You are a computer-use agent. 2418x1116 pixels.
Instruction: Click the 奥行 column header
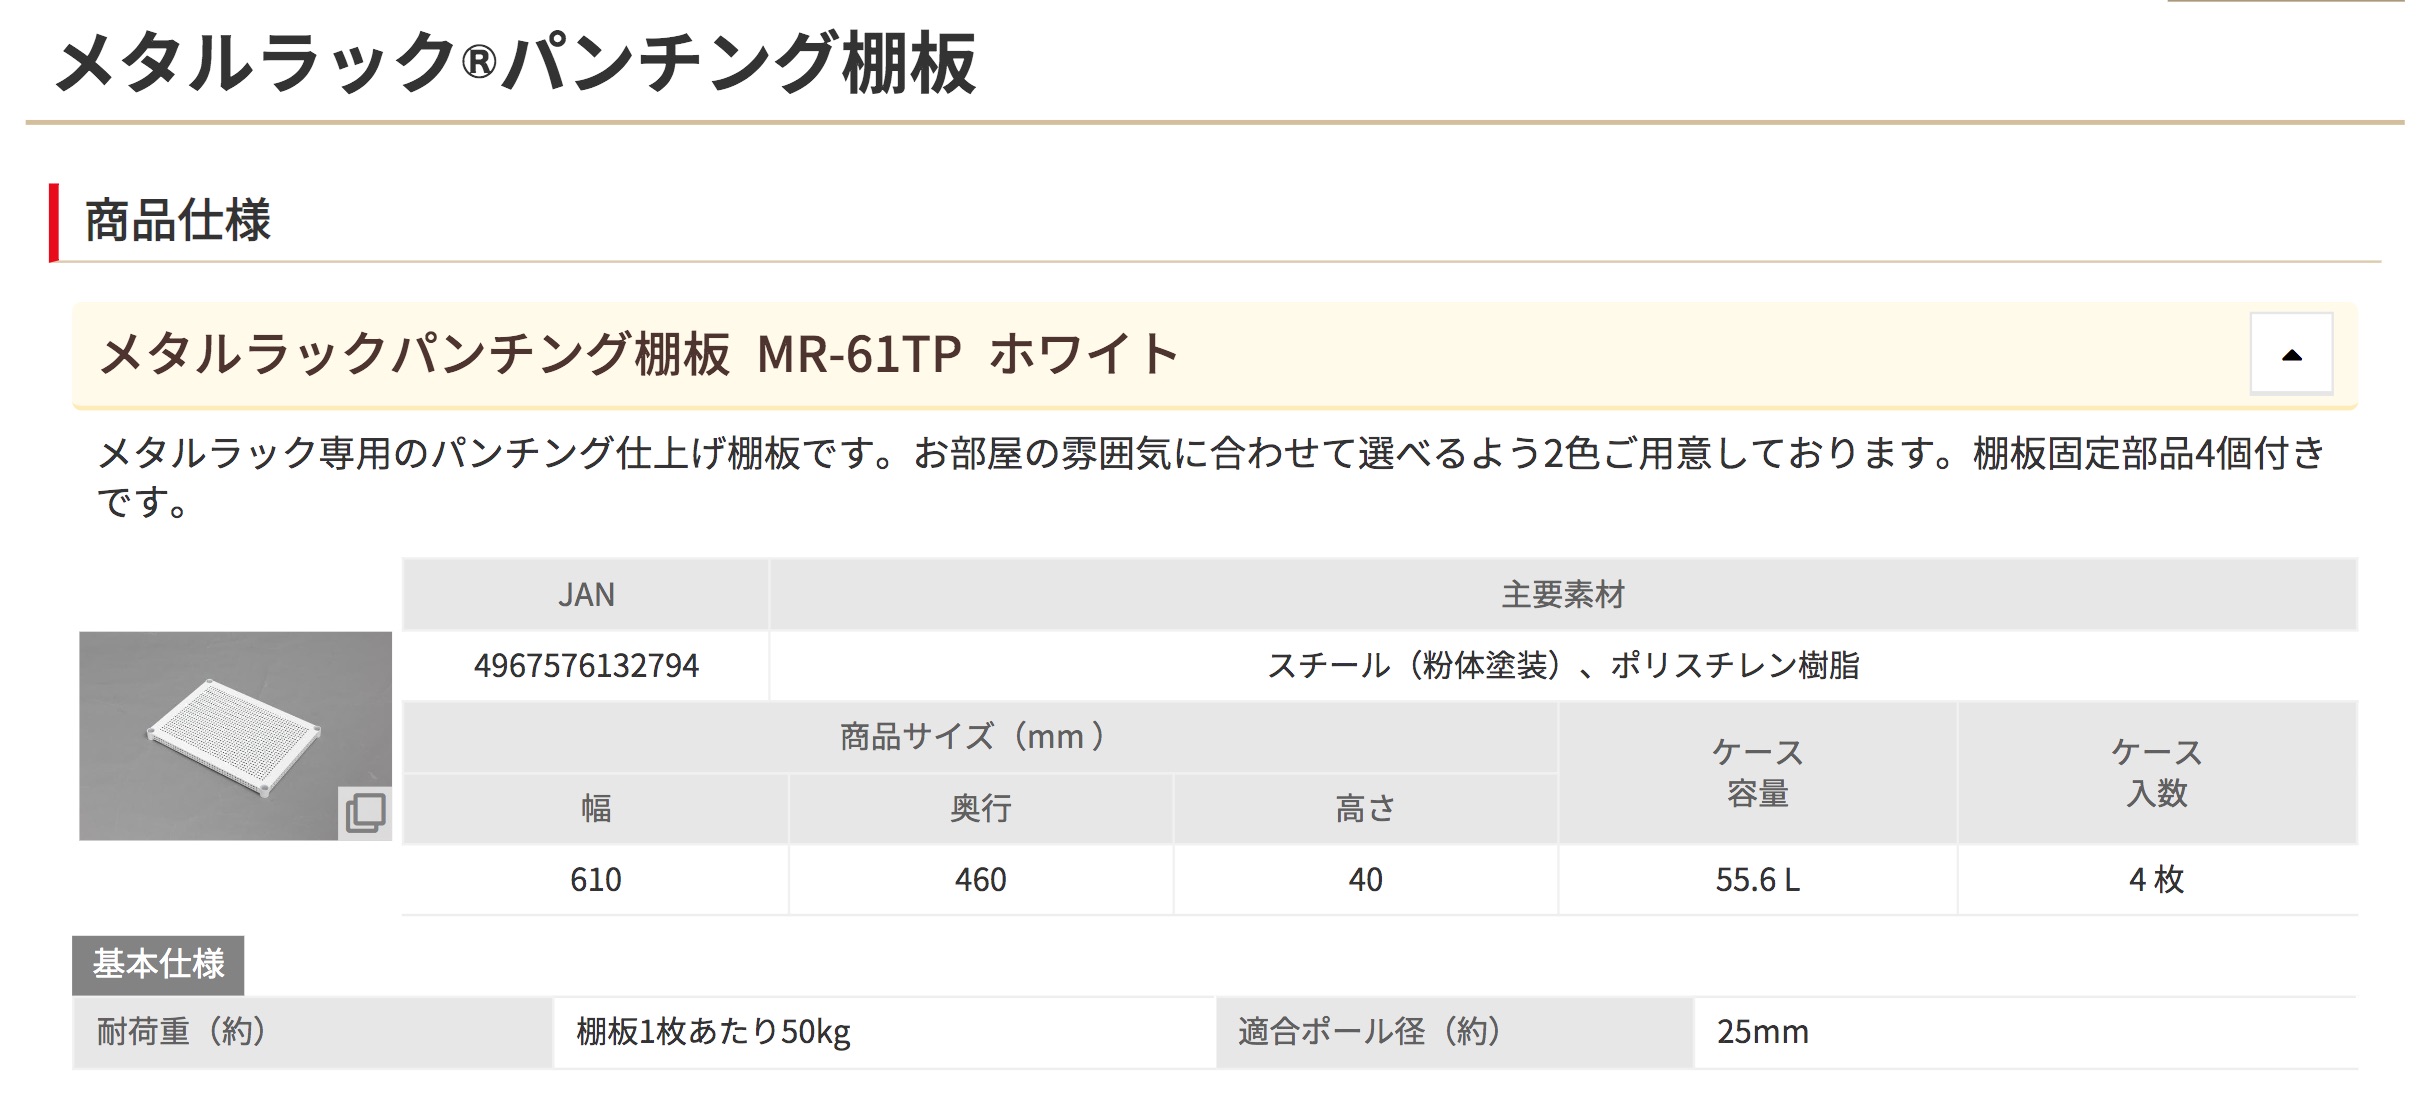[980, 808]
